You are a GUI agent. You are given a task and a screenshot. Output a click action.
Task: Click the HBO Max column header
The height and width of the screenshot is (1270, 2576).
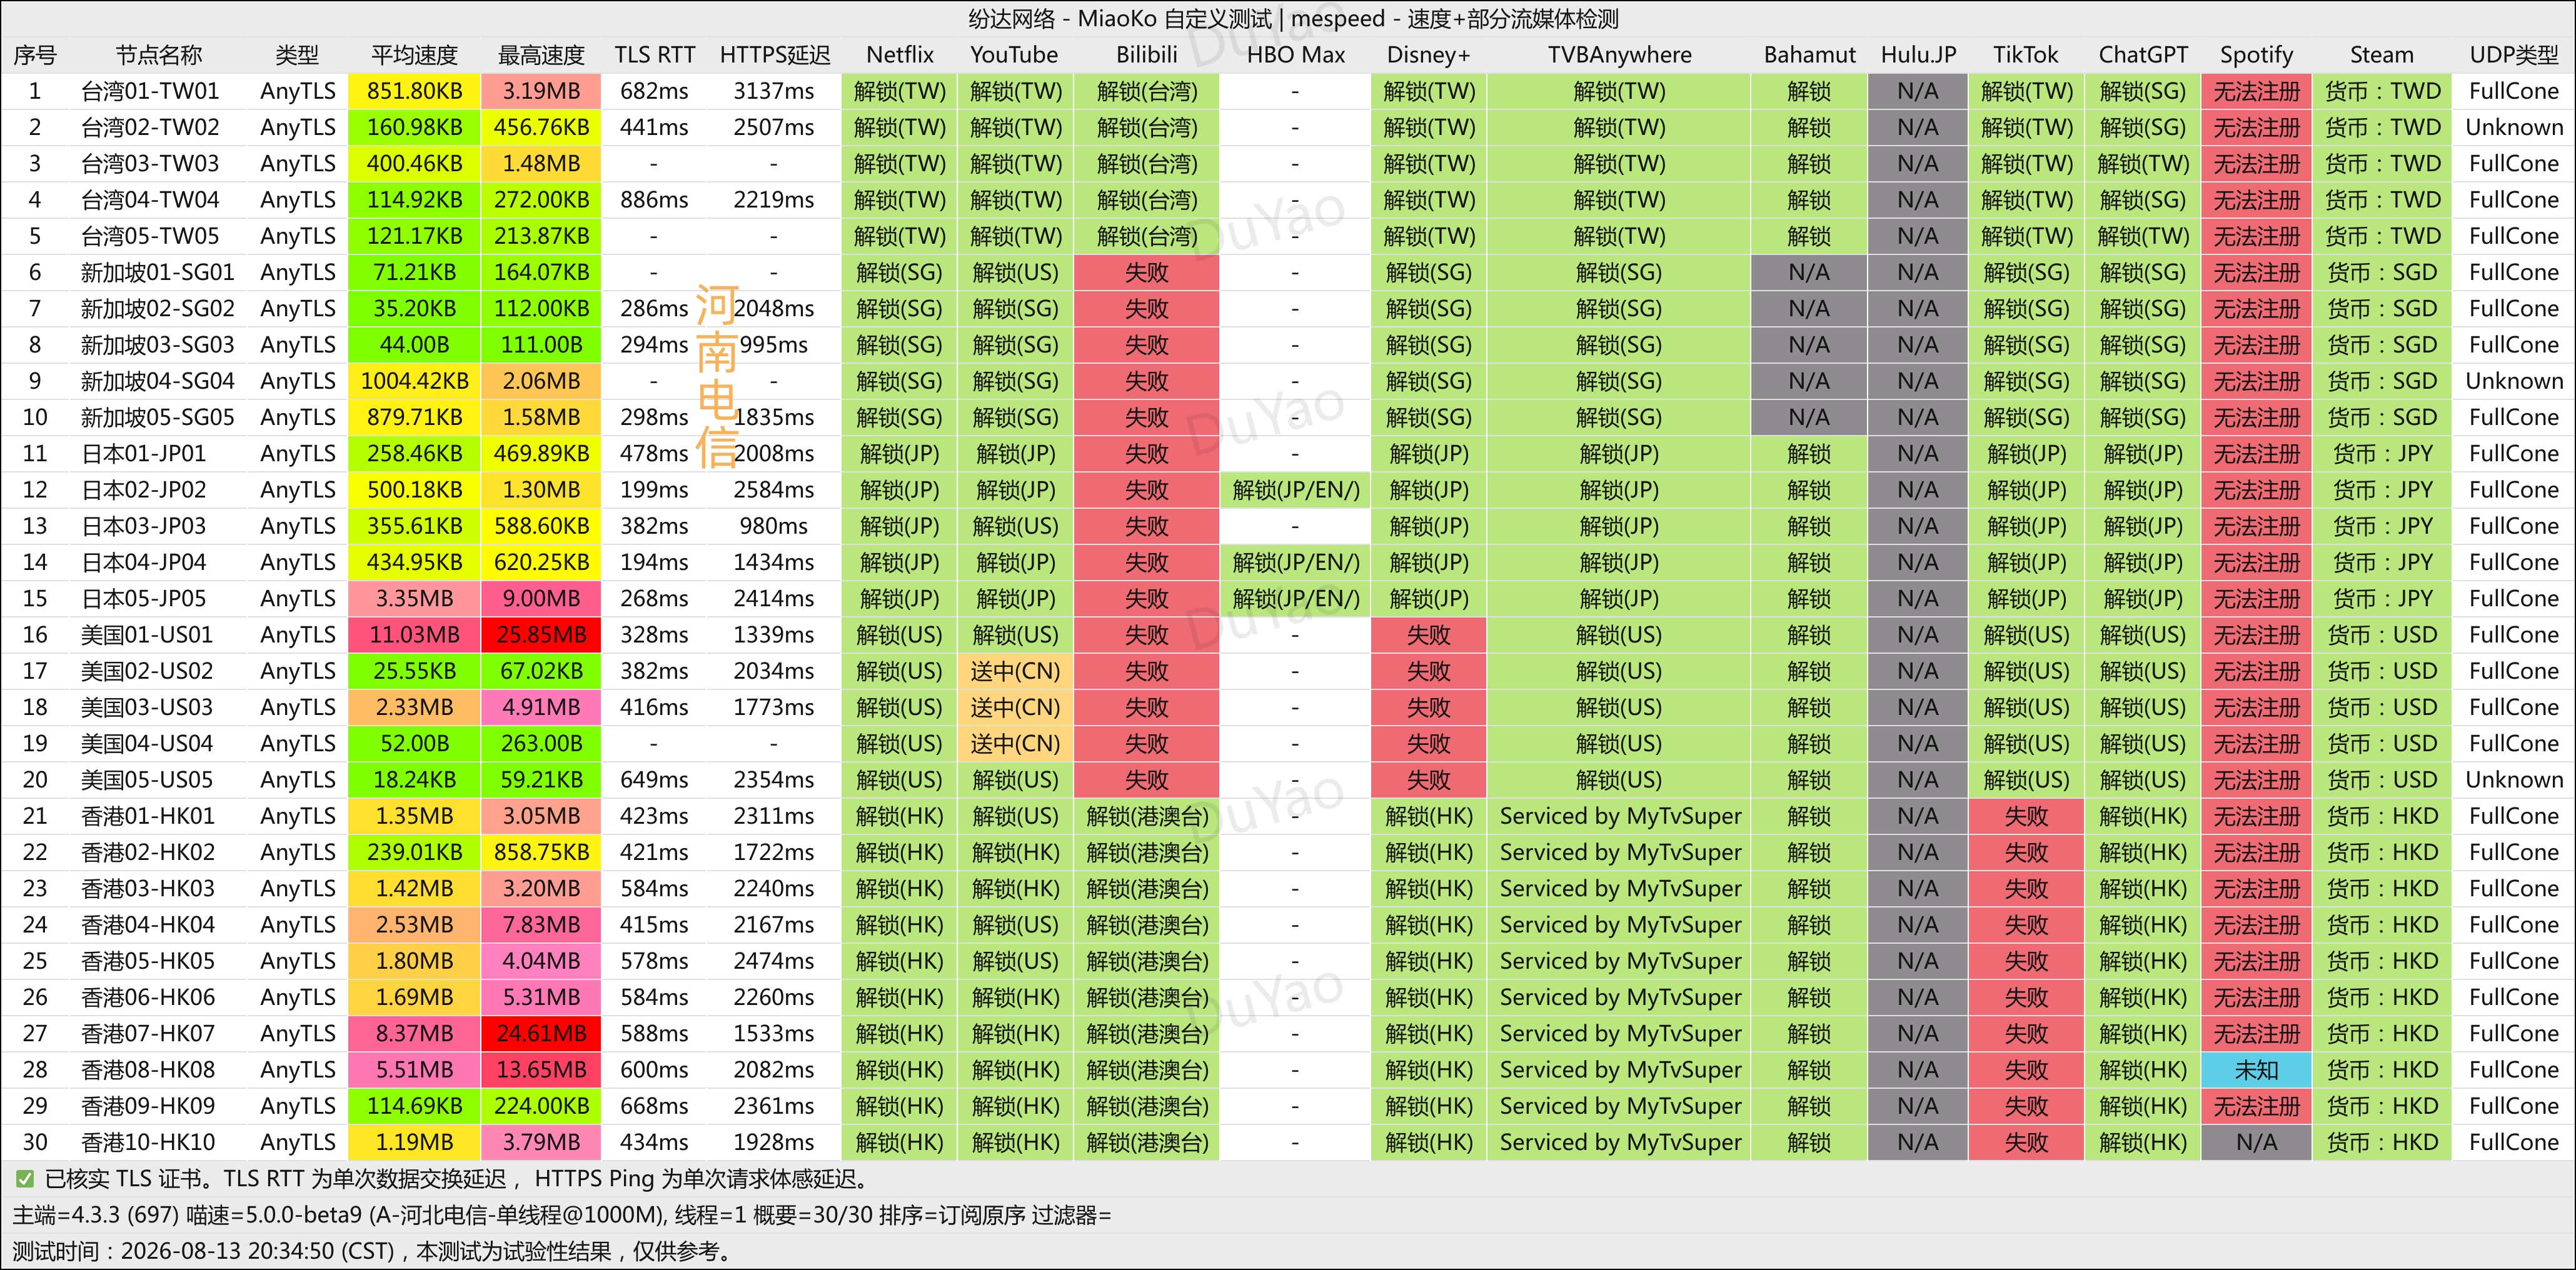(x=1296, y=55)
